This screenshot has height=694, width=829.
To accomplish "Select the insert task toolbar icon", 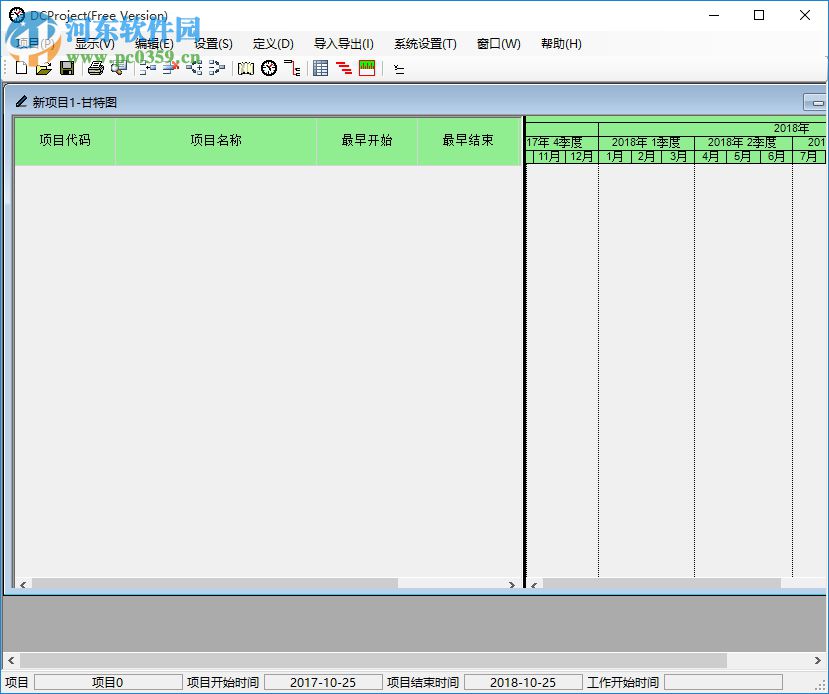I will (146, 68).
